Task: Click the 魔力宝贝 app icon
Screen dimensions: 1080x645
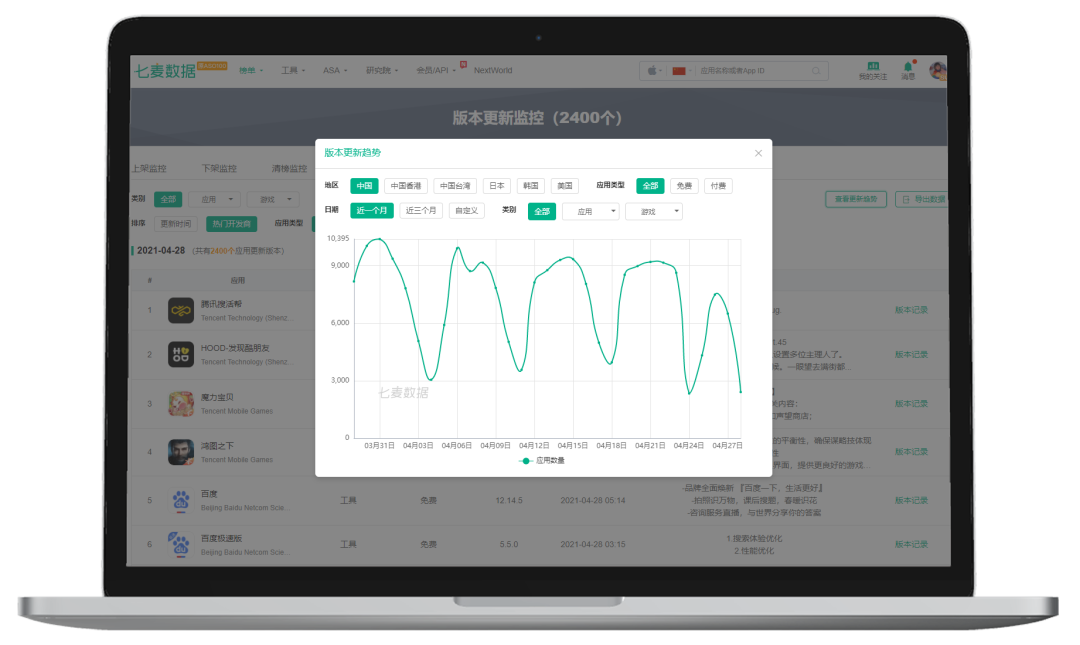Action: 180,403
